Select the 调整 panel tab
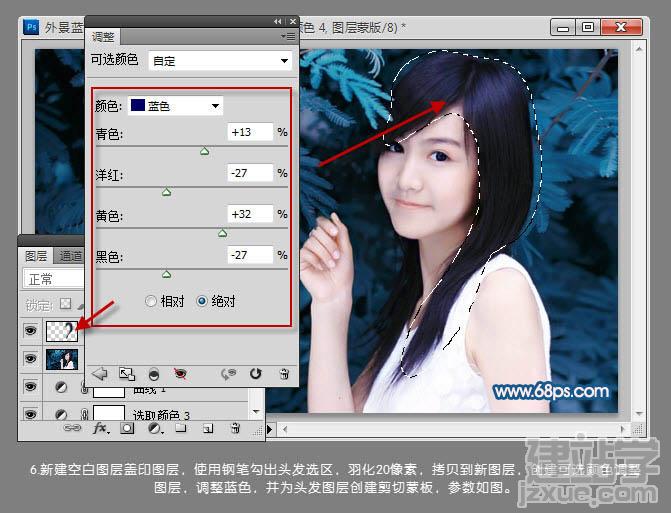 point(103,37)
